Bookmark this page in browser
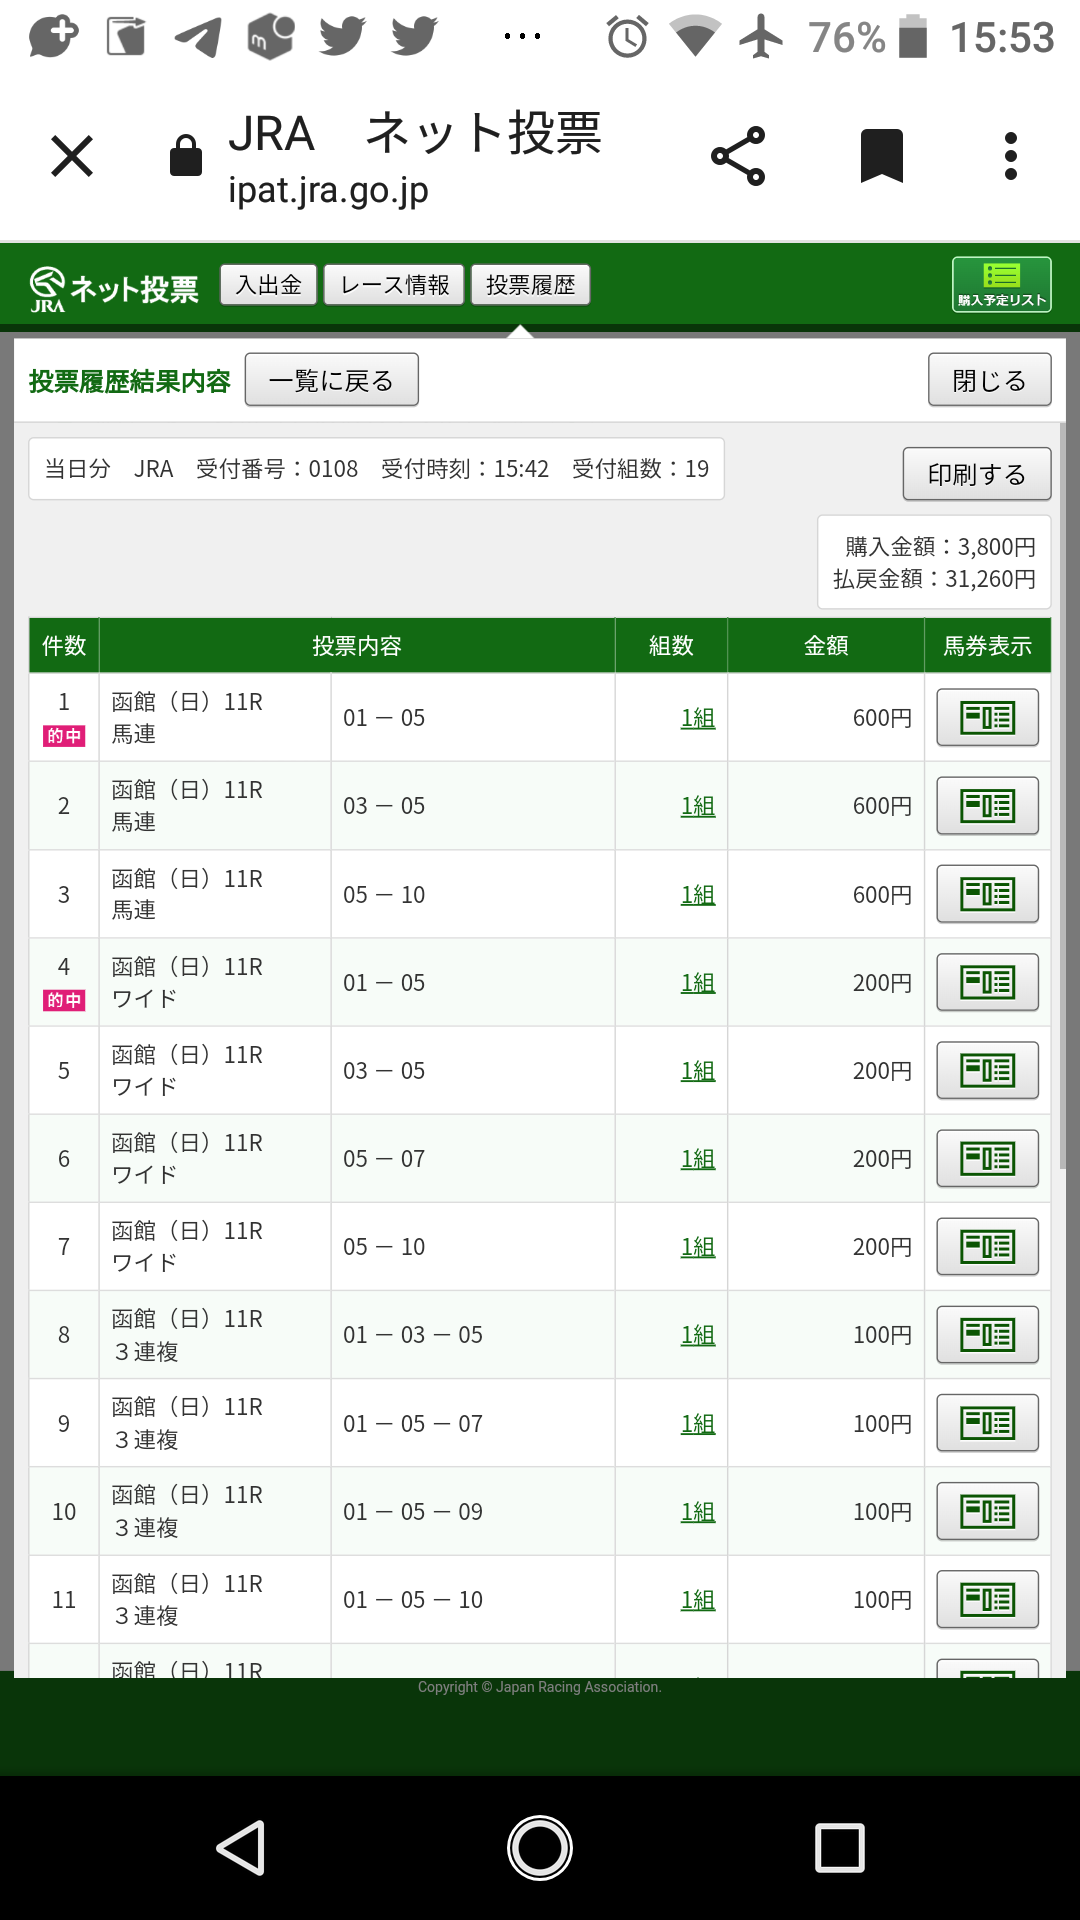The image size is (1080, 1920). coord(881,156)
